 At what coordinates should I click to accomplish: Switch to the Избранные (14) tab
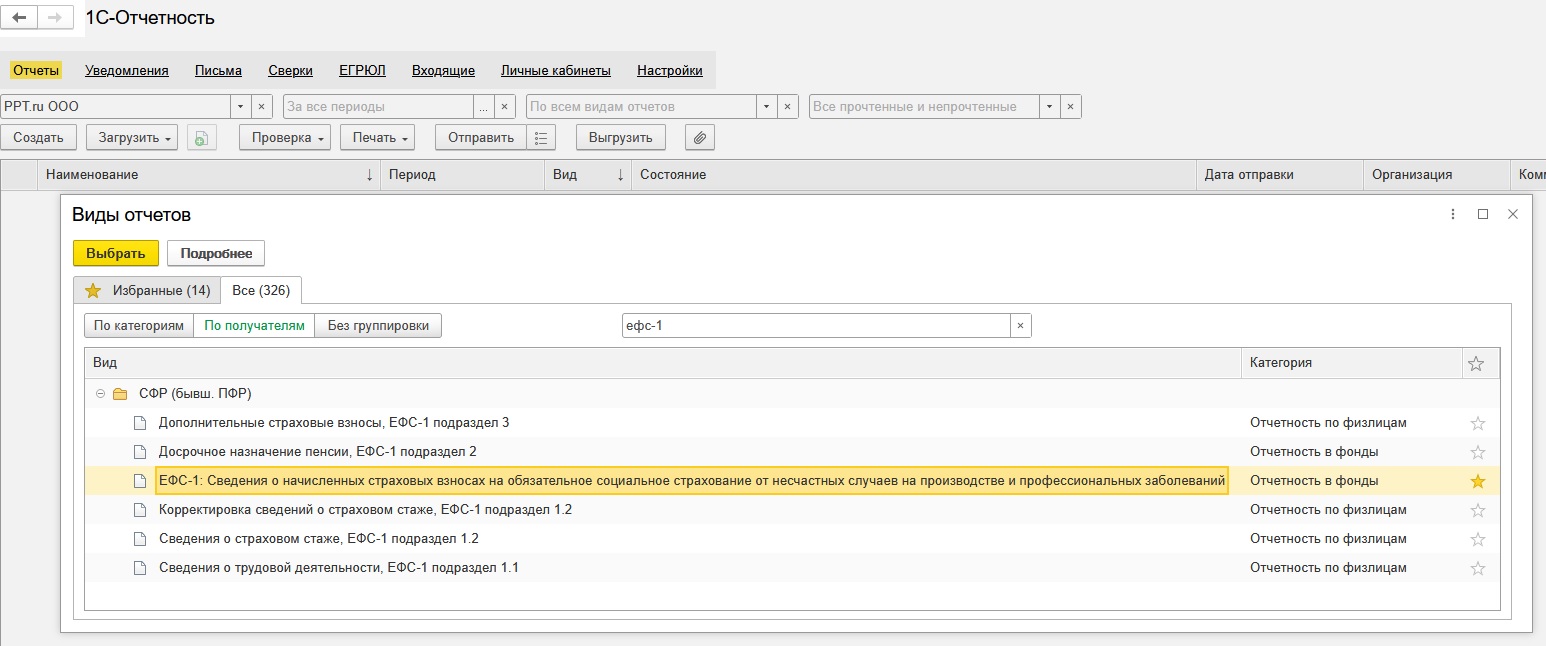(x=147, y=290)
